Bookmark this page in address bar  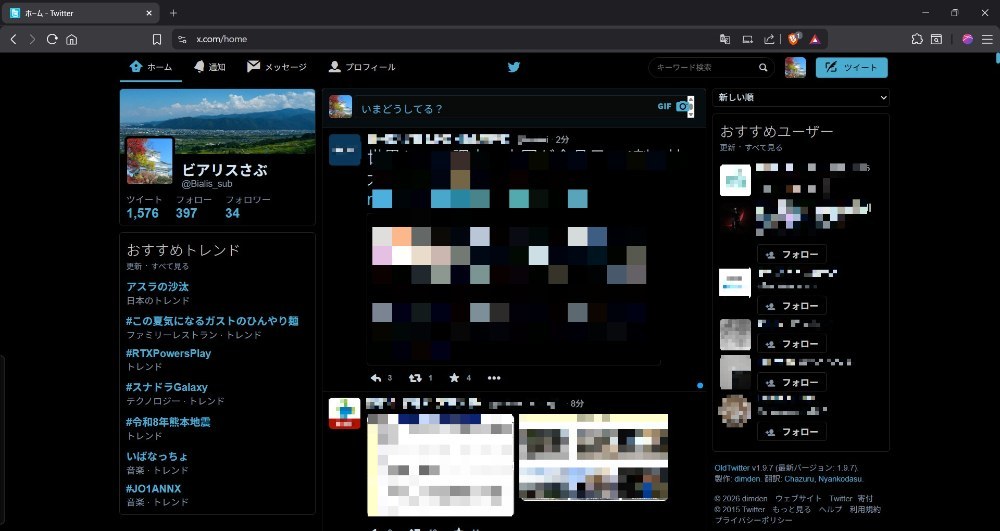(157, 40)
